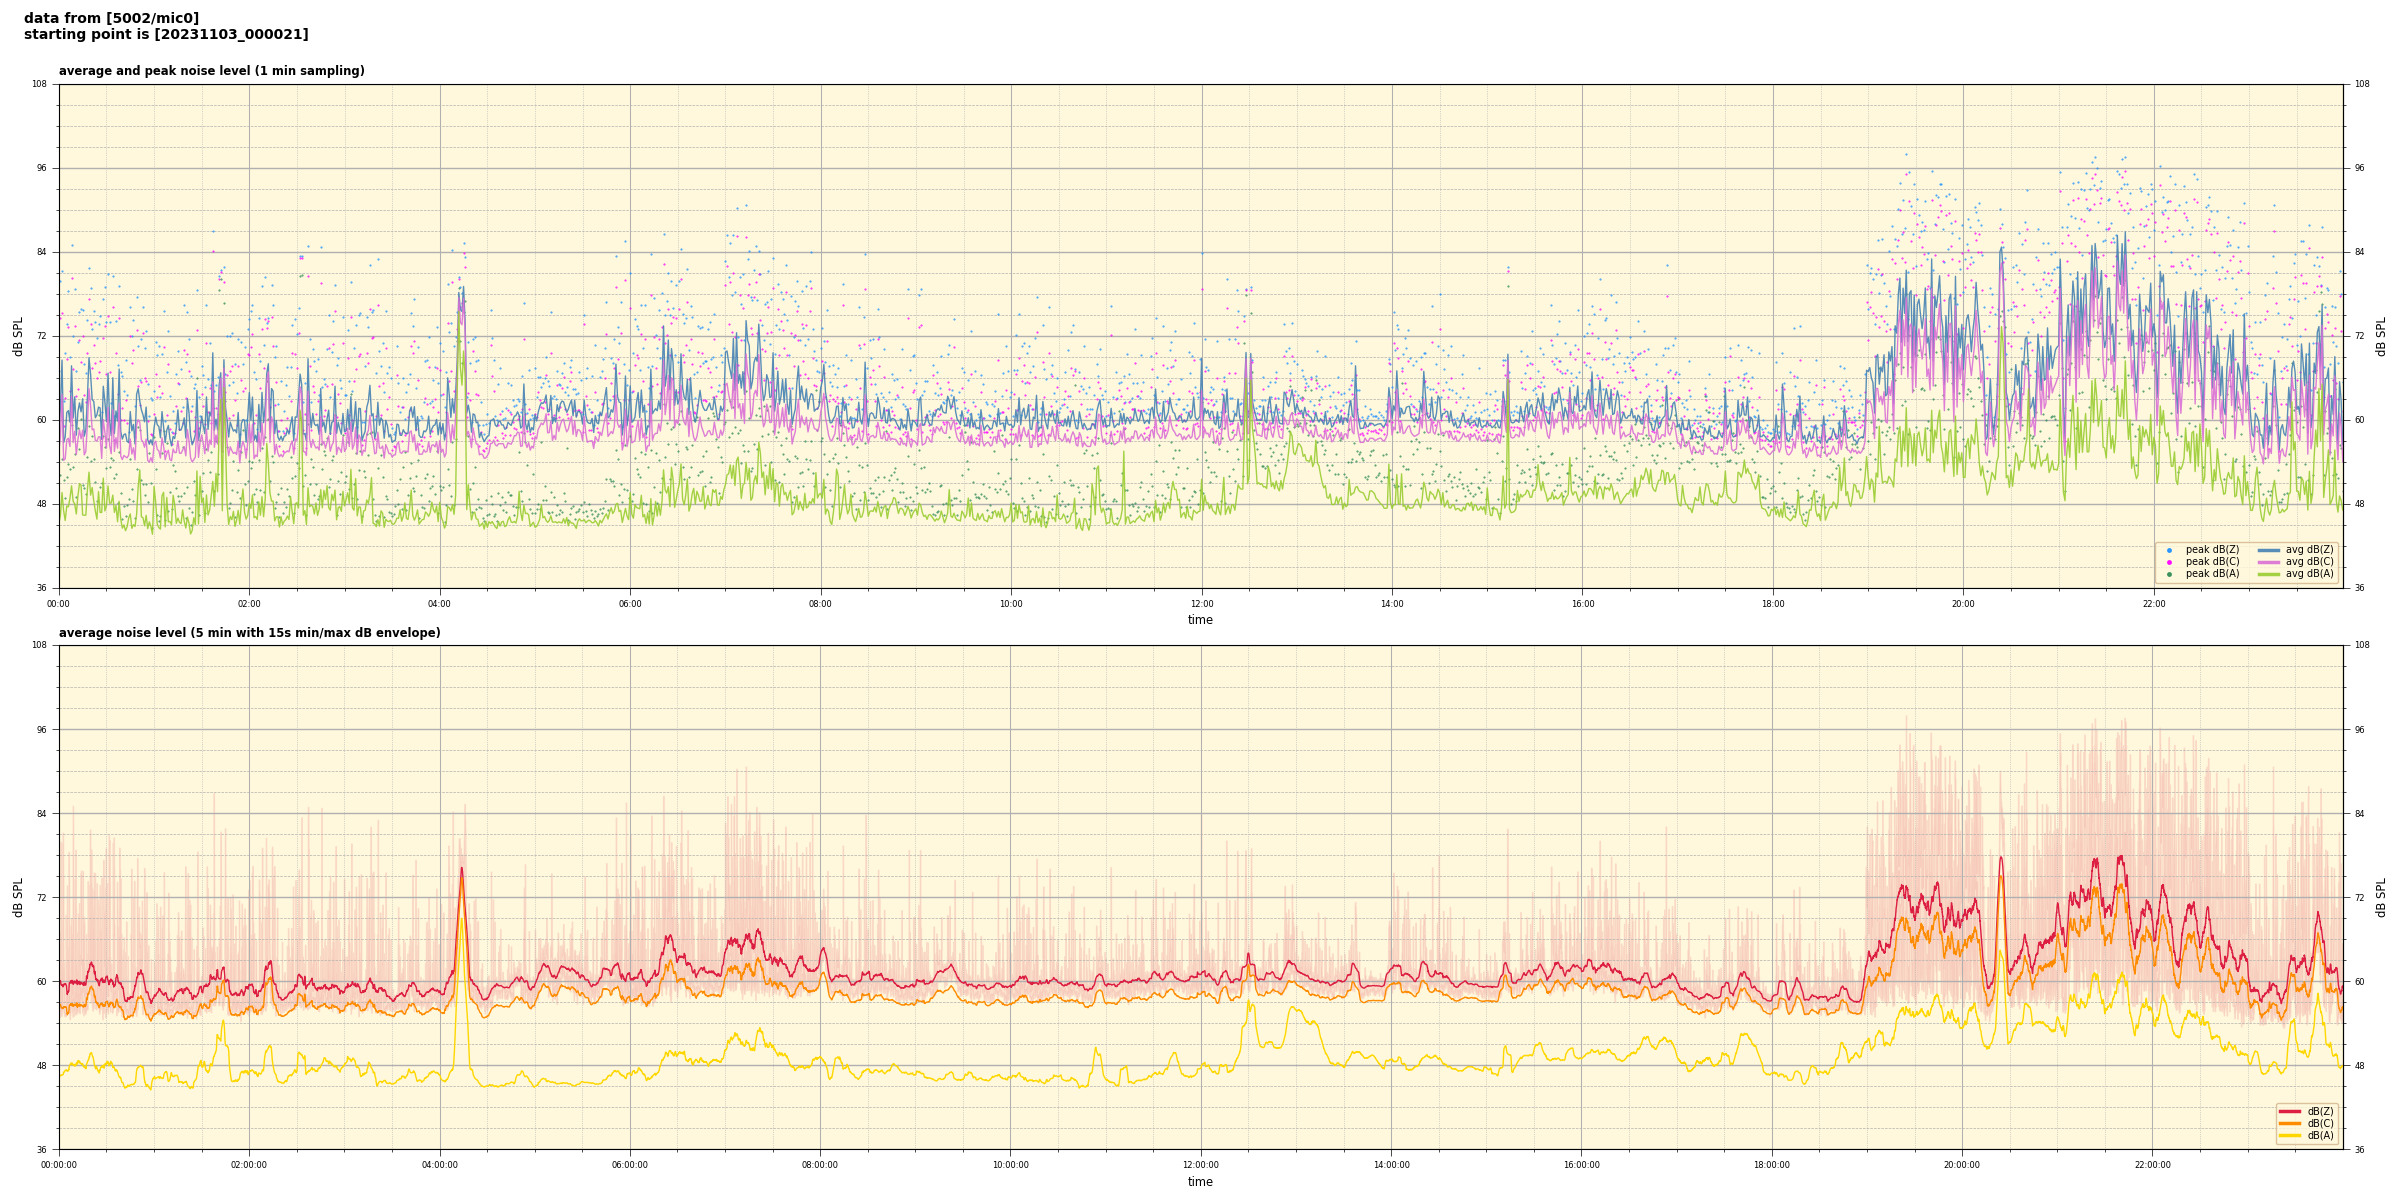Click the 04:00 noise spike peak in lower chart
This screenshot has height=1200, width=2400.
461,869
